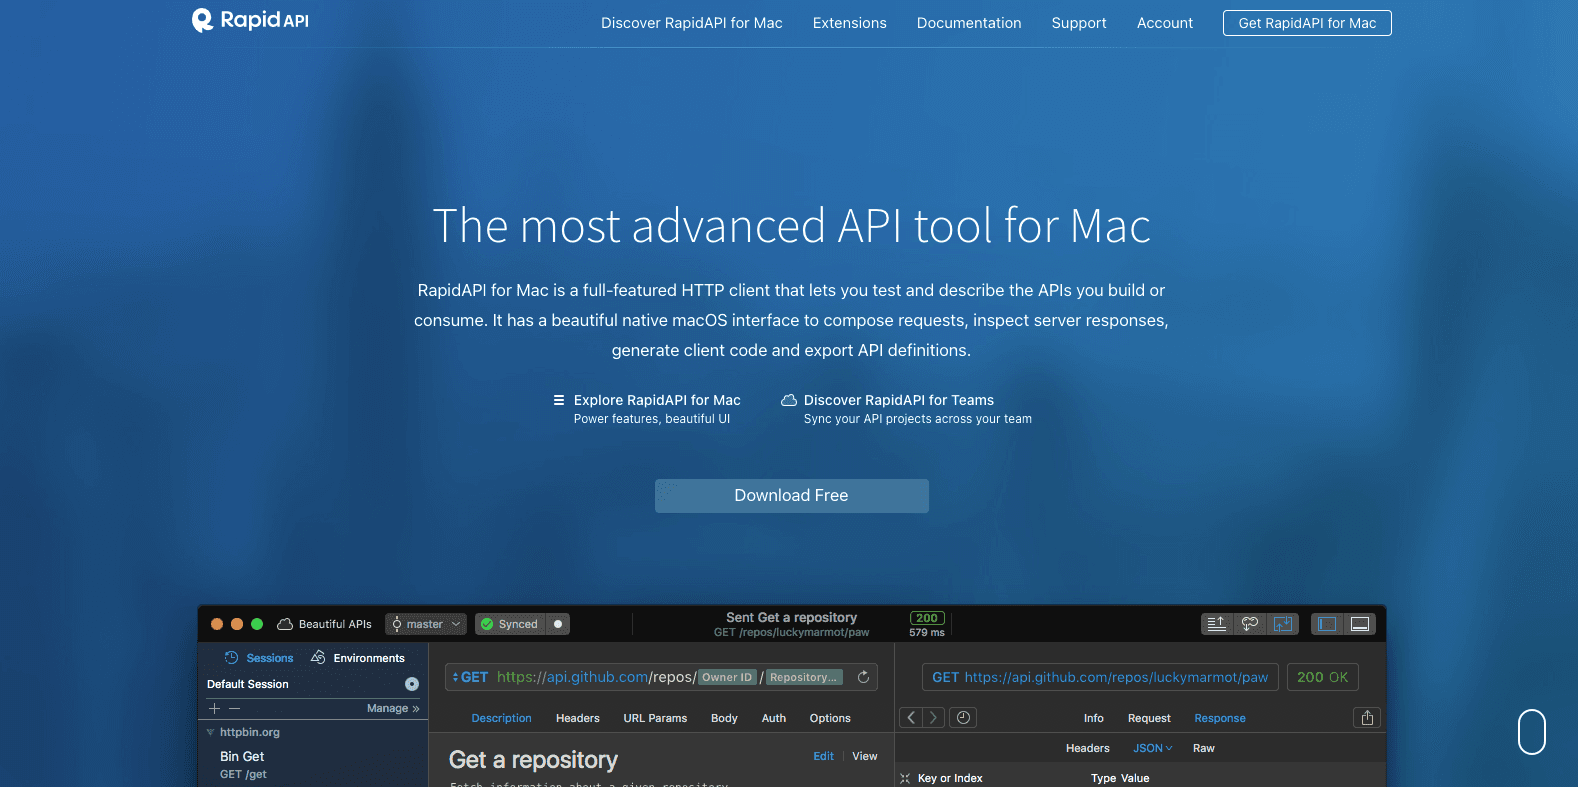Screen dimensions: 1578x787
Task: Click the expand-all icon by Key or Index
Action: click(x=905, y=778)
